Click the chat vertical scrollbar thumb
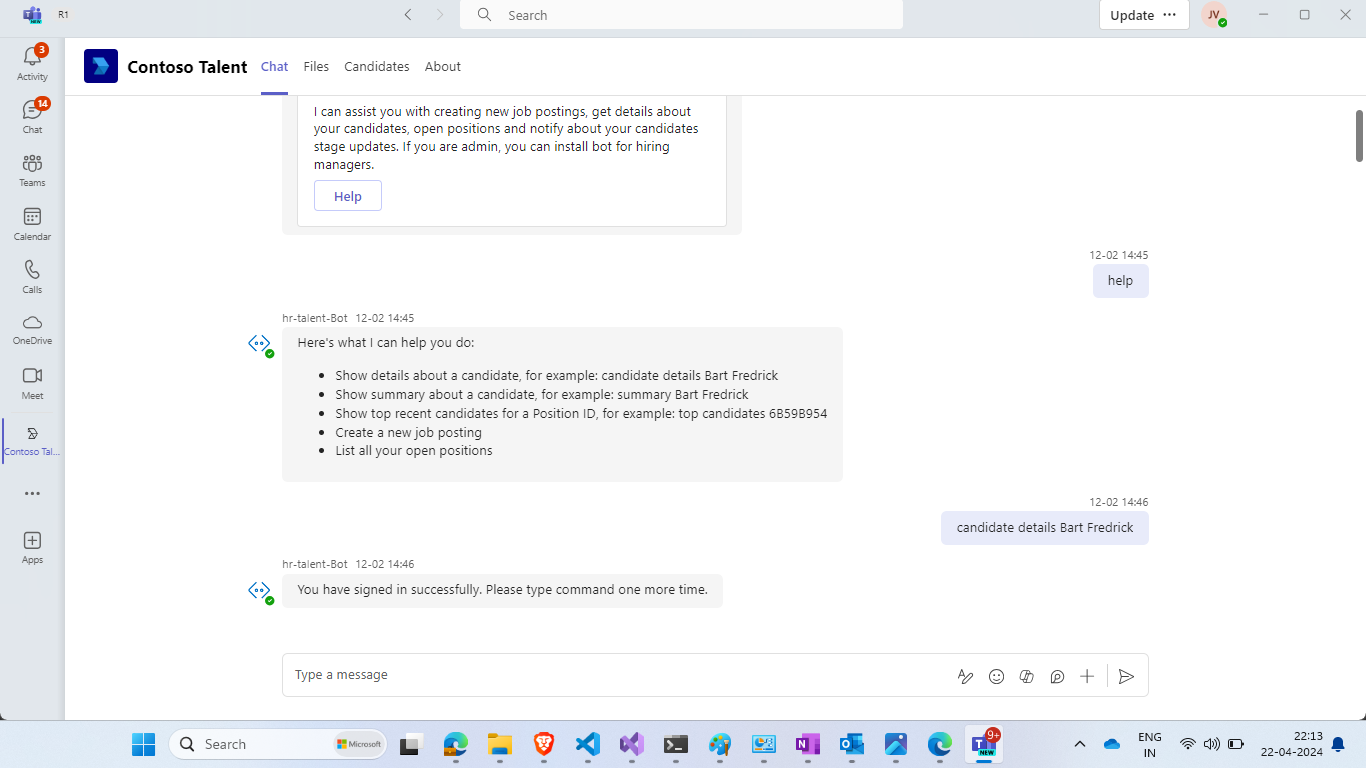1366x768 pixels. (x=1360, y=134)
